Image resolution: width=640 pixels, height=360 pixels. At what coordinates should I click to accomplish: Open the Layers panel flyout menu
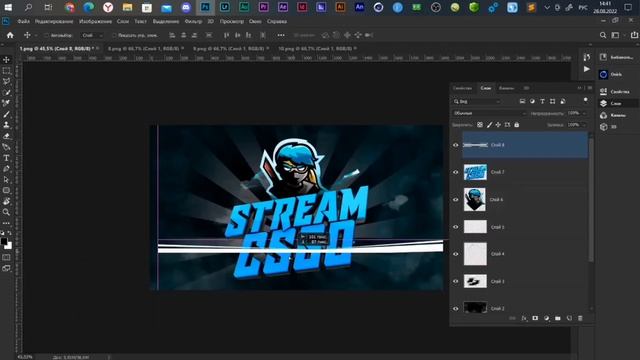pyautogui.click(x=589, y=88)
